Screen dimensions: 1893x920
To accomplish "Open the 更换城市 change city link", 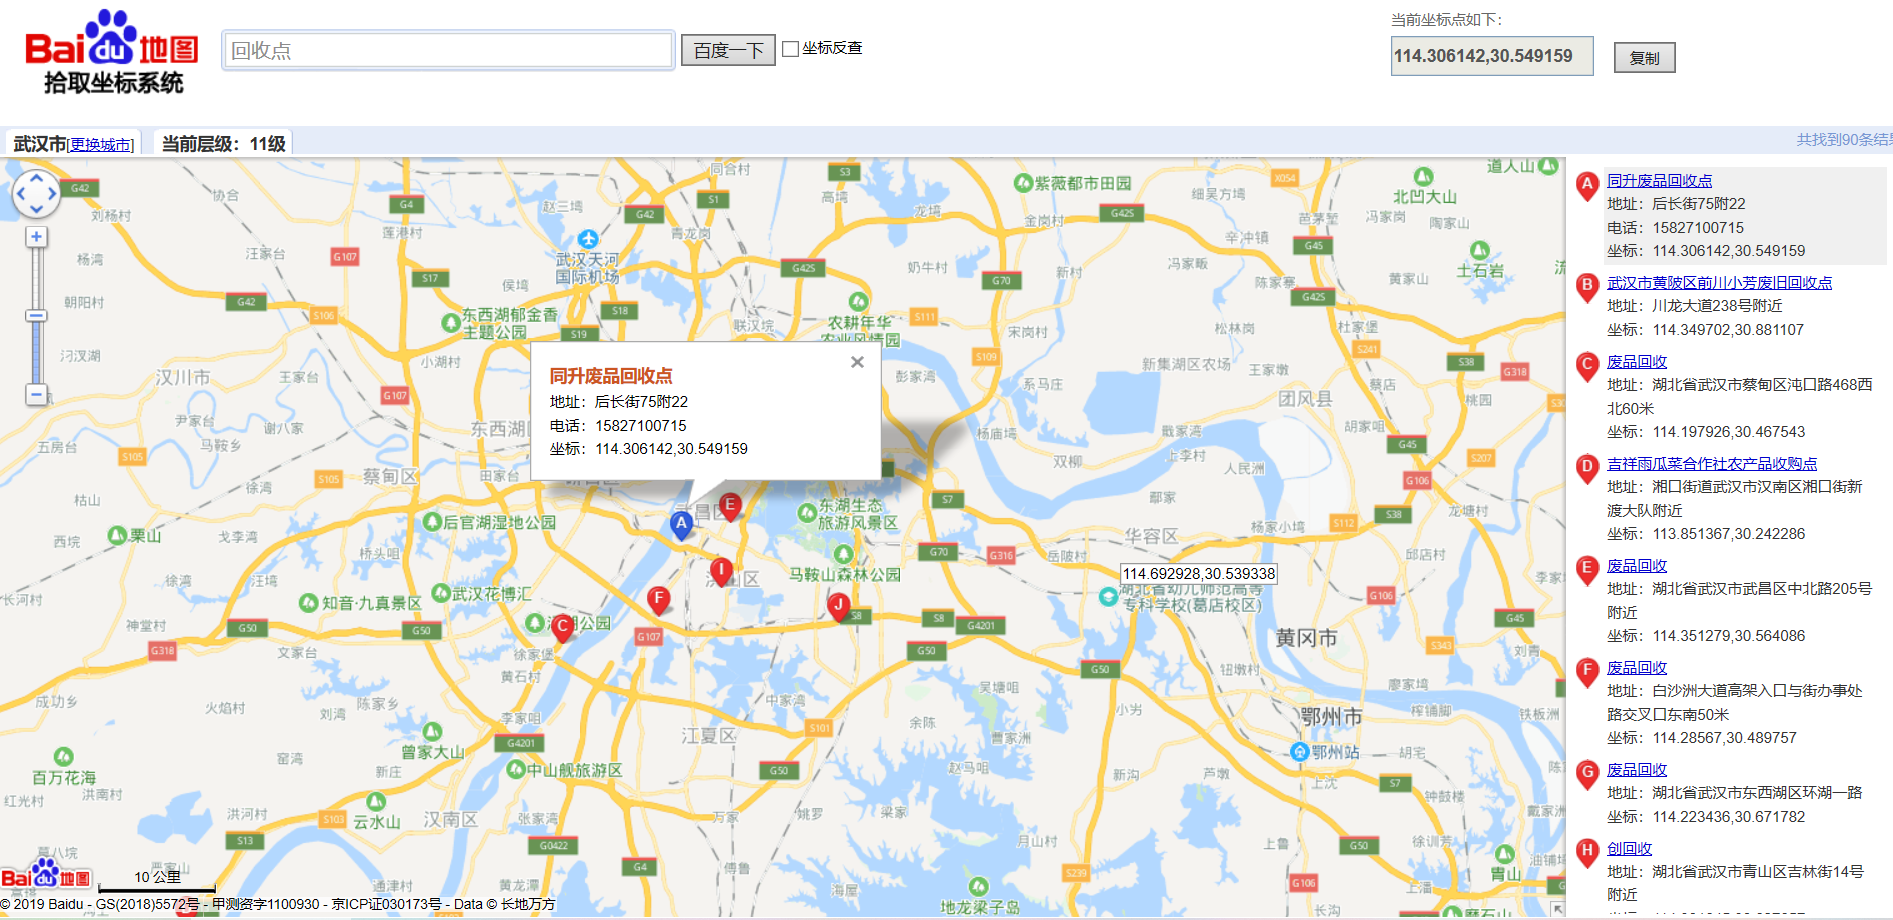I will point(100,145).
